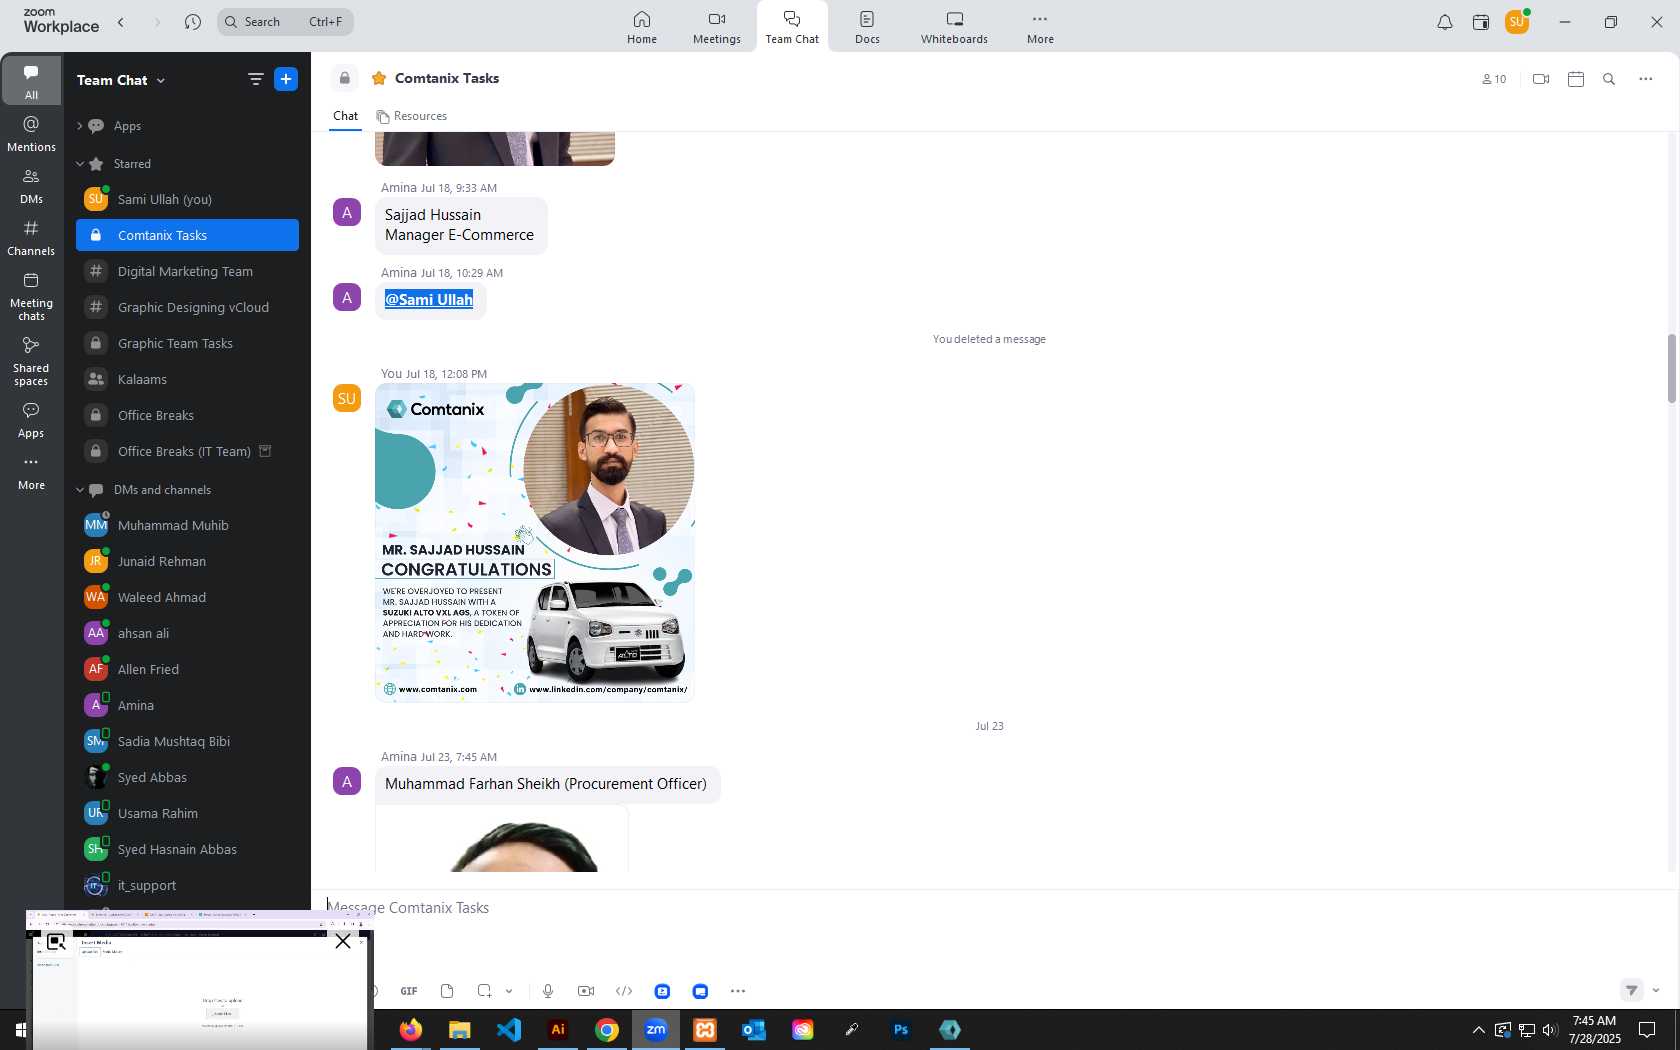Search within the Comtanix Tasks chat
The width and height of the screenshot is (1680, 1050).
pos(1609,79)
